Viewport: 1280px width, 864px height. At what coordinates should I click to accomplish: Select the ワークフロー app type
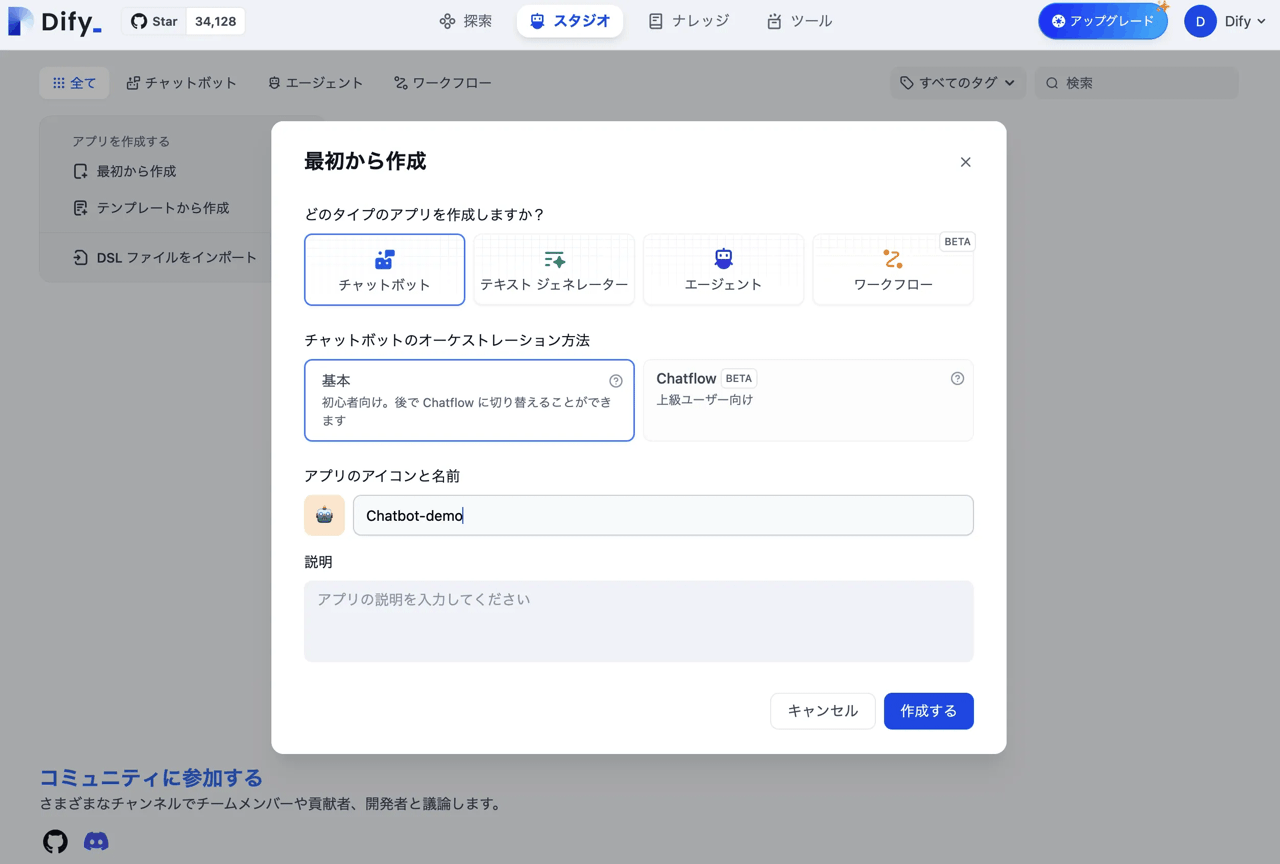click(x=893, y=270)
